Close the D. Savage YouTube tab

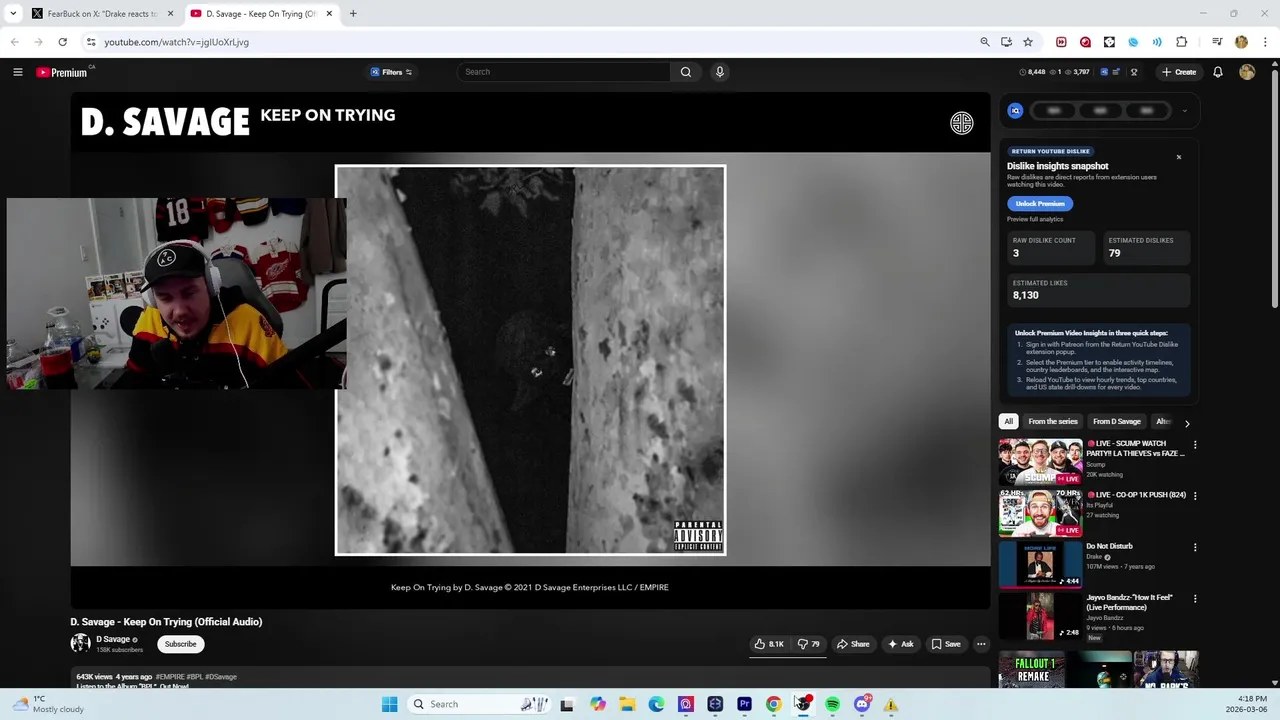329,14
